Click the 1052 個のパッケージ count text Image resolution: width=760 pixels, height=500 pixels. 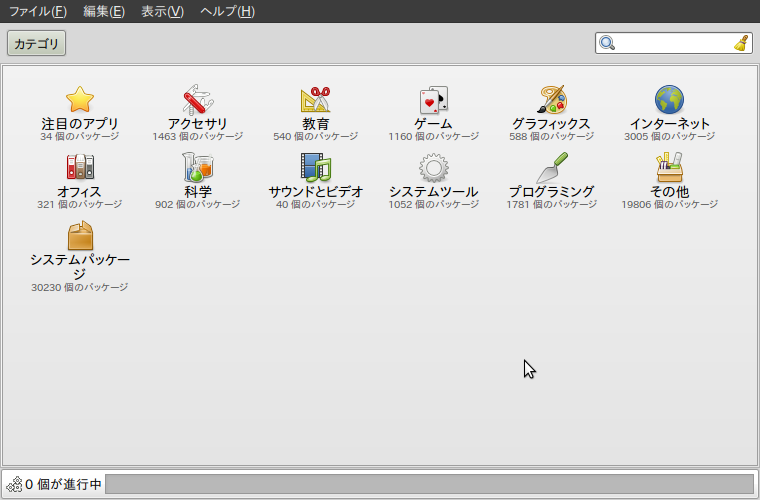(x=434, y=204)
